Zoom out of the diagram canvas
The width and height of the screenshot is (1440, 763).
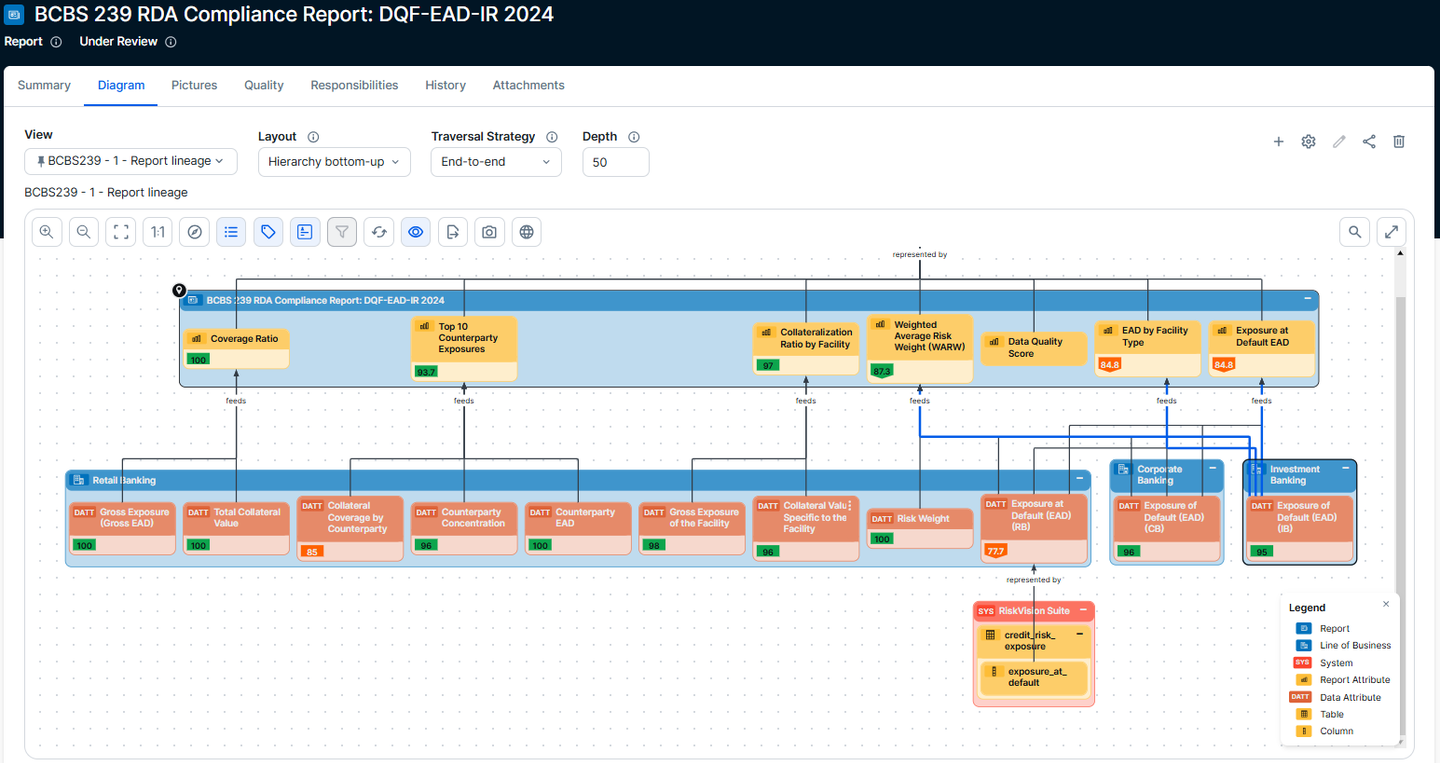[x=84, y=232]
